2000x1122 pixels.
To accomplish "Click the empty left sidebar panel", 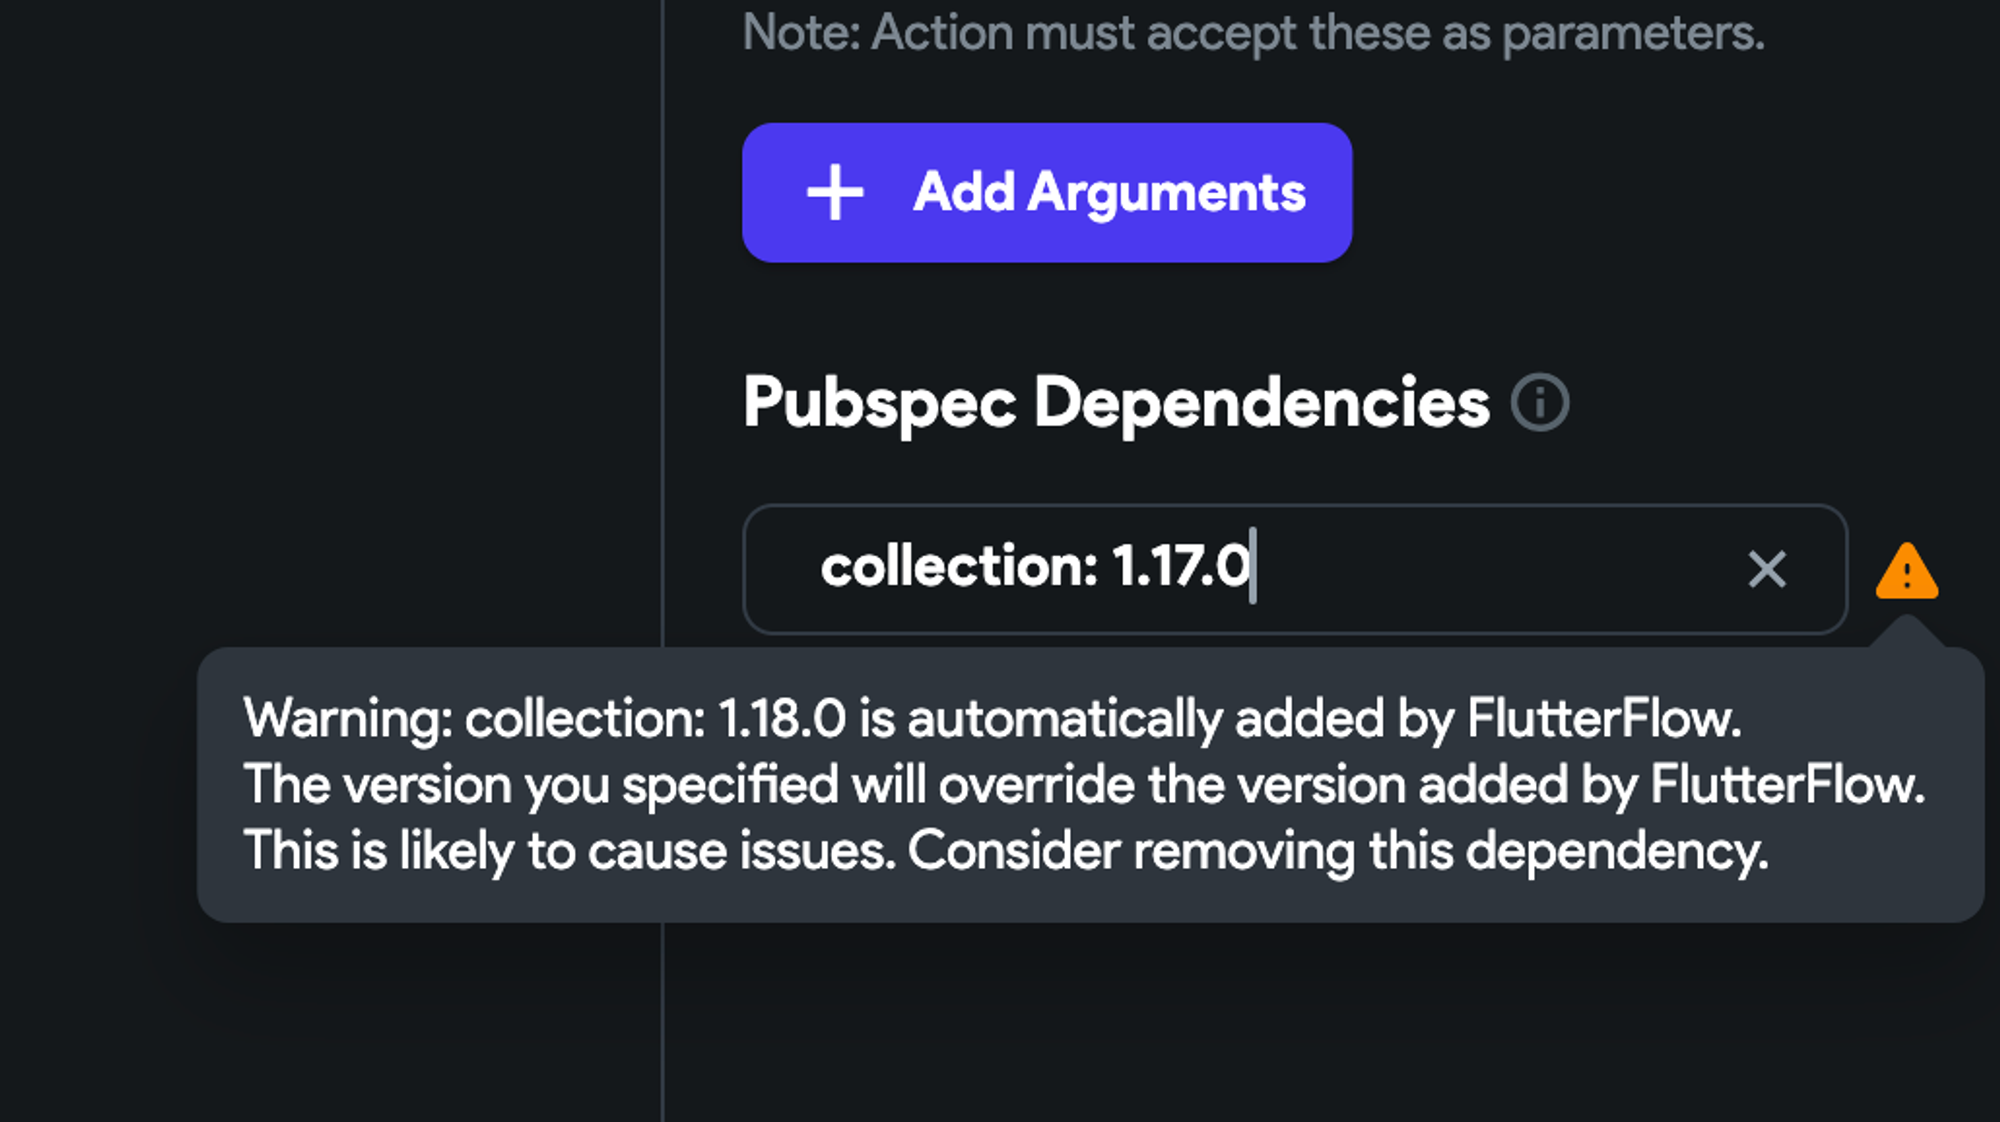I will [x=330, y=320].
